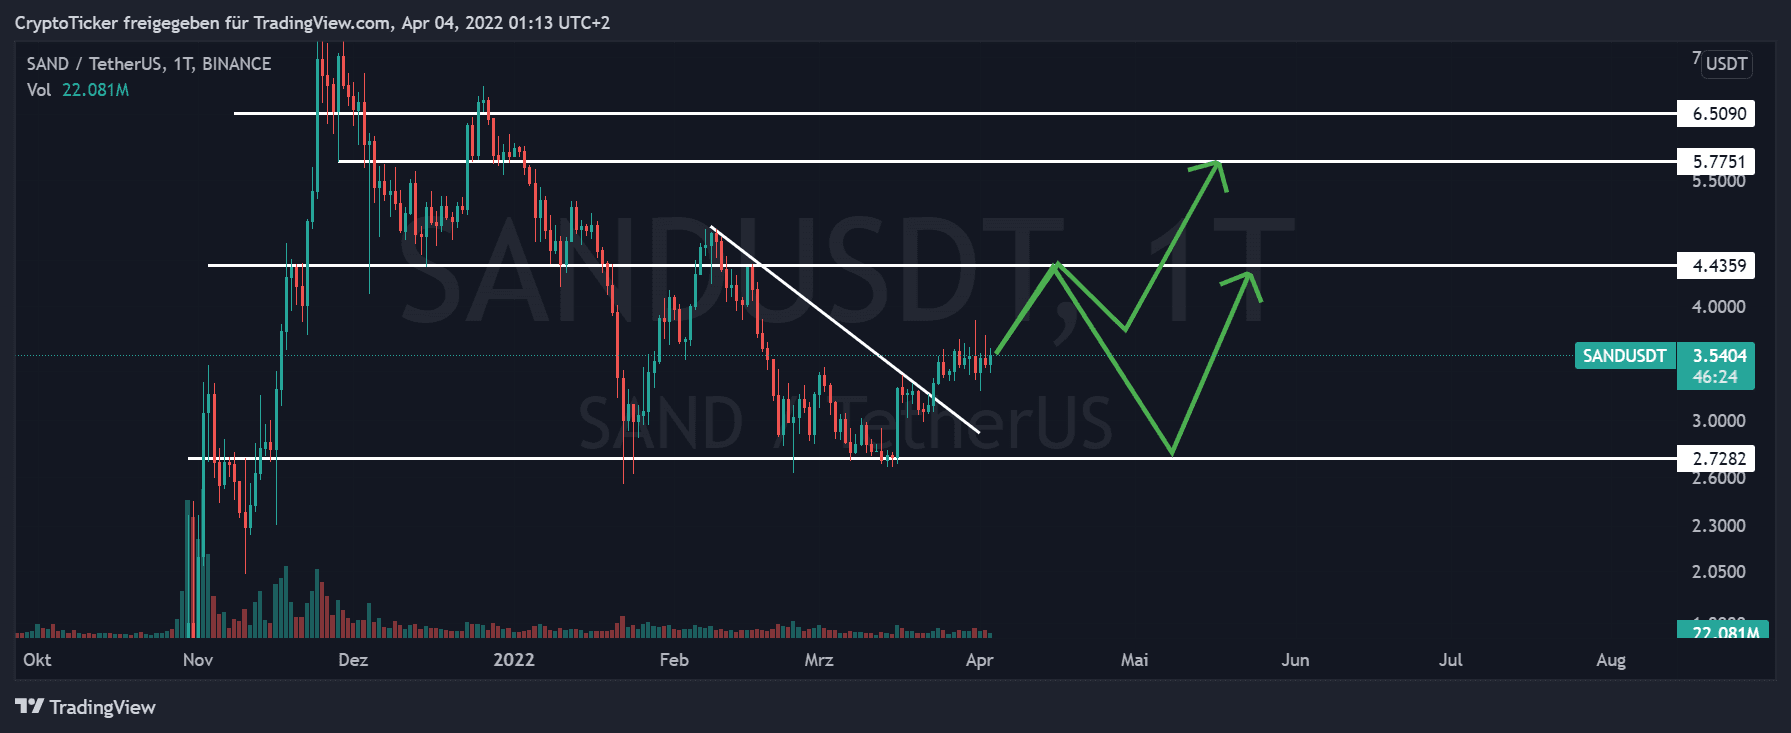The width and height of the screenshot is (1791, 733).
Task: Click the USDT currency label
Action: (1726, 64)
